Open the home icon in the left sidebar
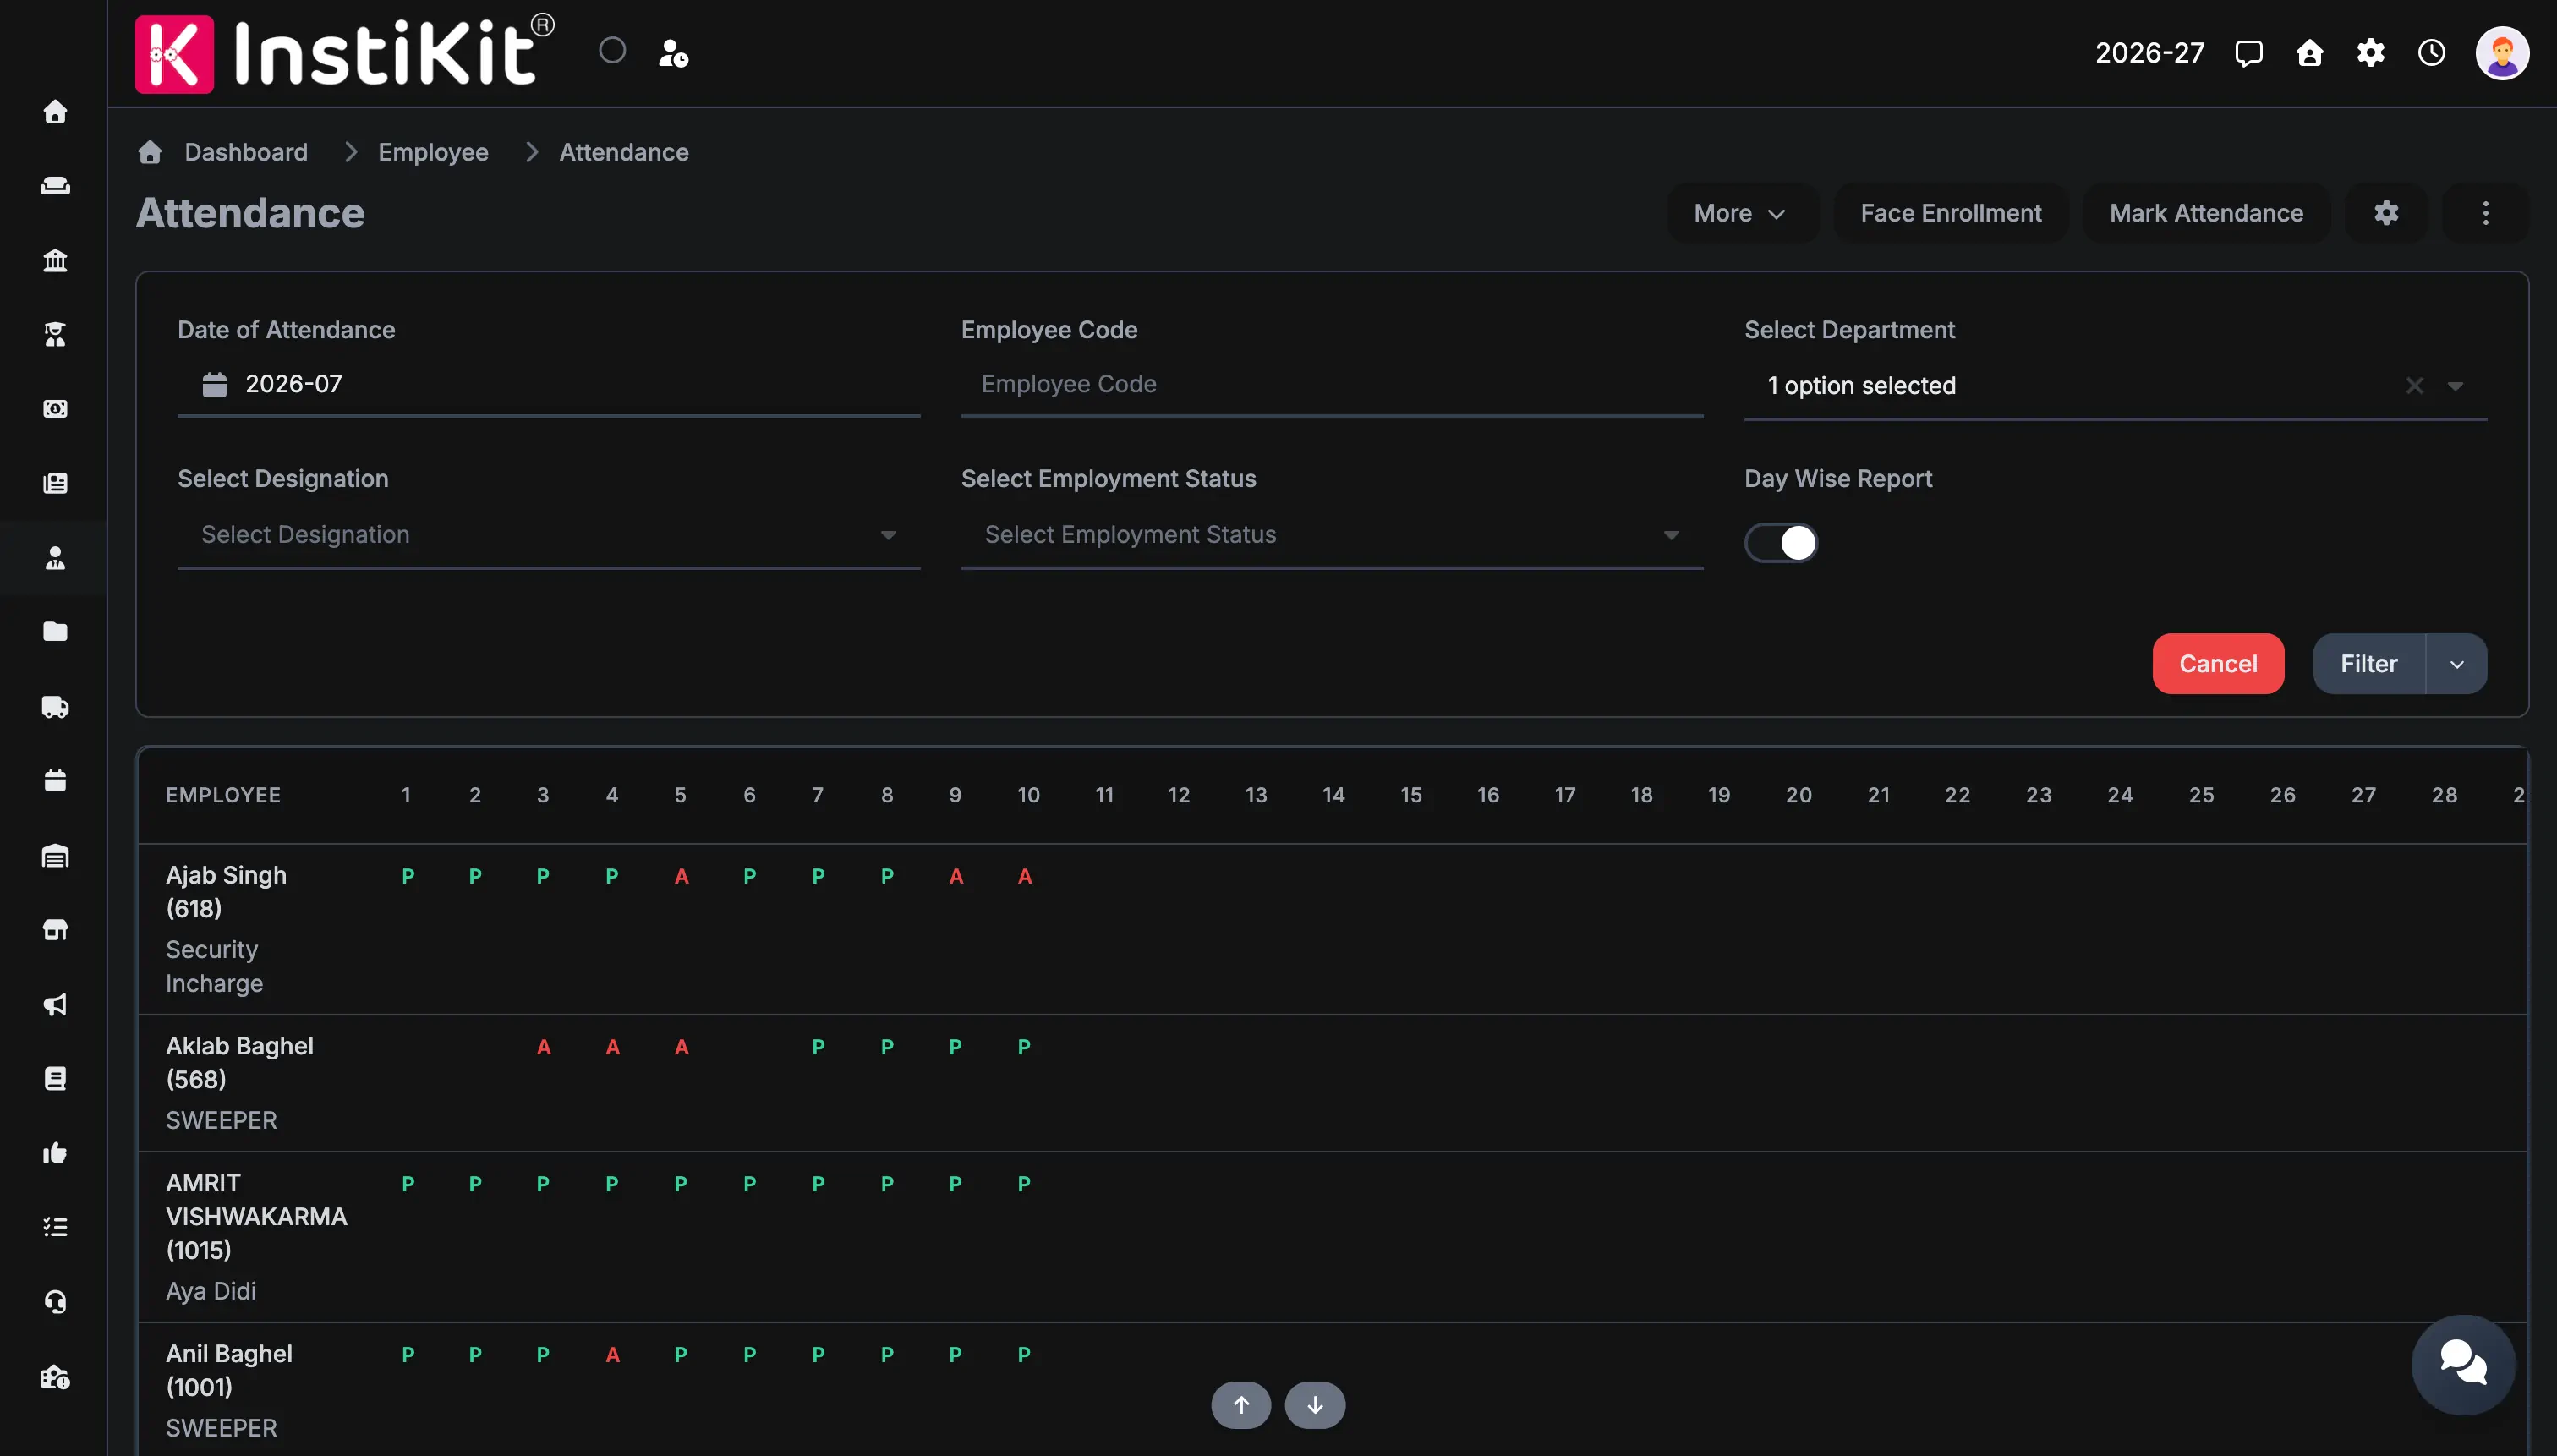The height and width of the screenshot is (1456, 2557). coord(55,111)
